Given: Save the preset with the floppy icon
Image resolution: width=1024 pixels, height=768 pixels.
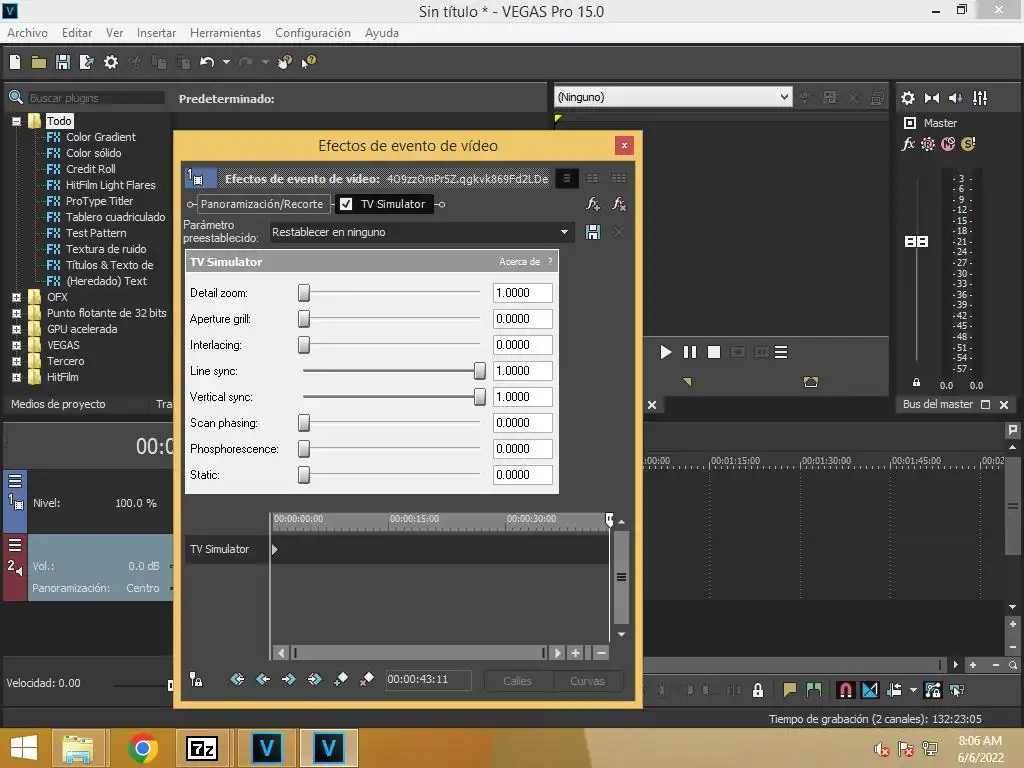Looking at the screenshot, I should [593, 232].
